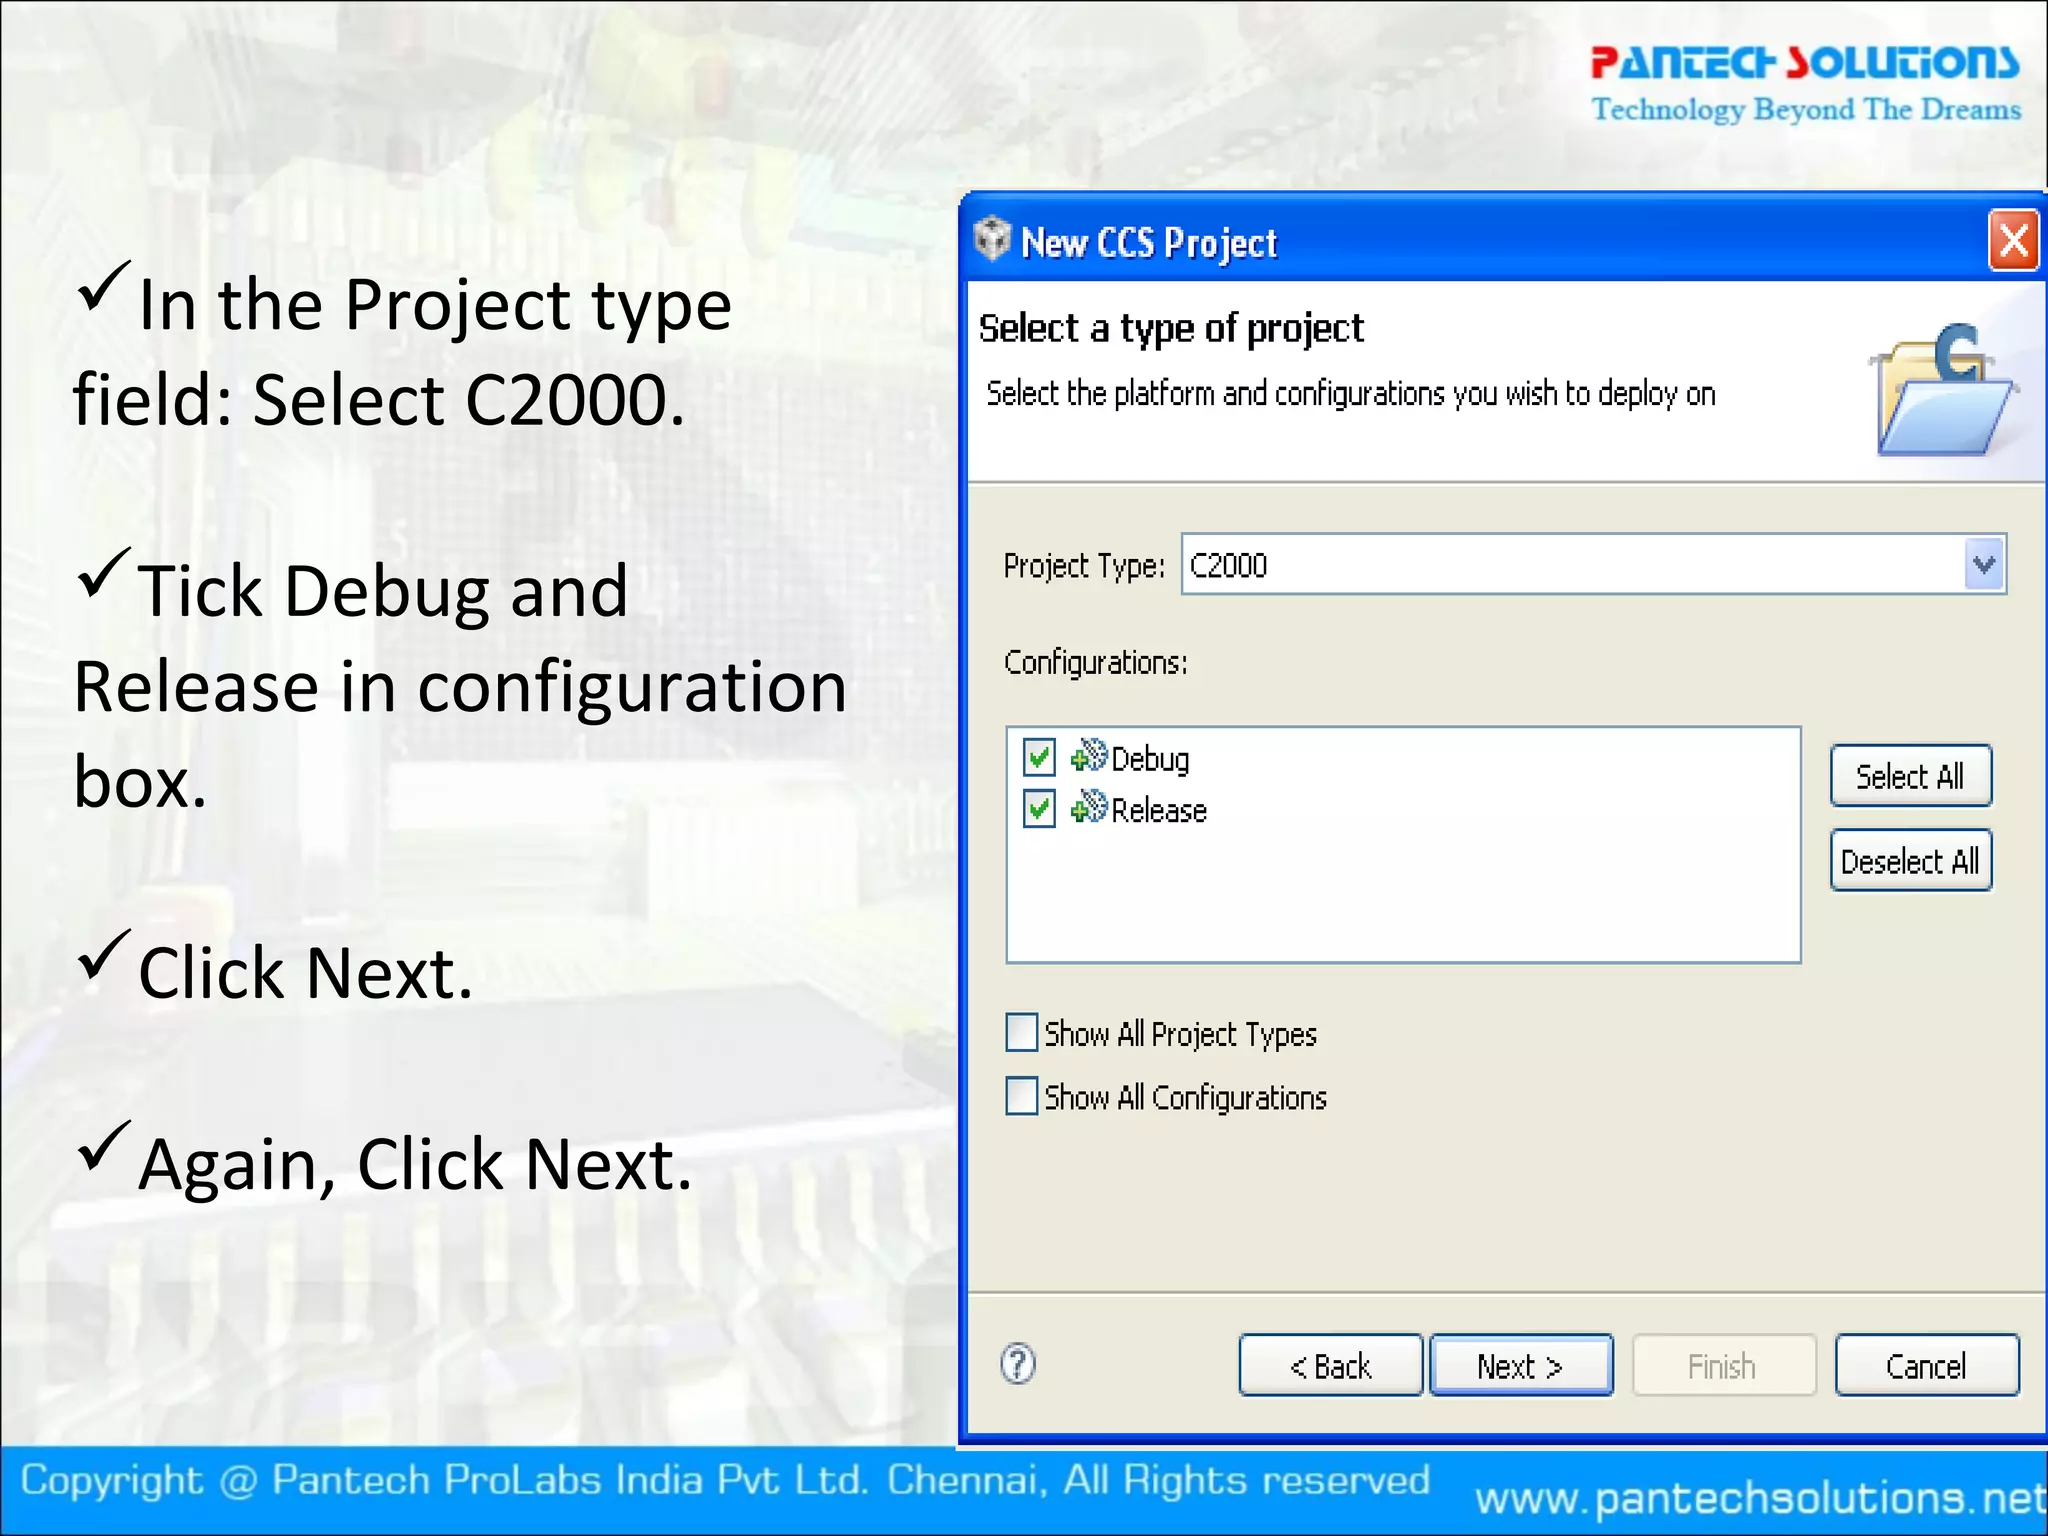2048x1536 pixels.
Task: Click the www.pantechsolutions.net link
Action: click(1760, 1499)
